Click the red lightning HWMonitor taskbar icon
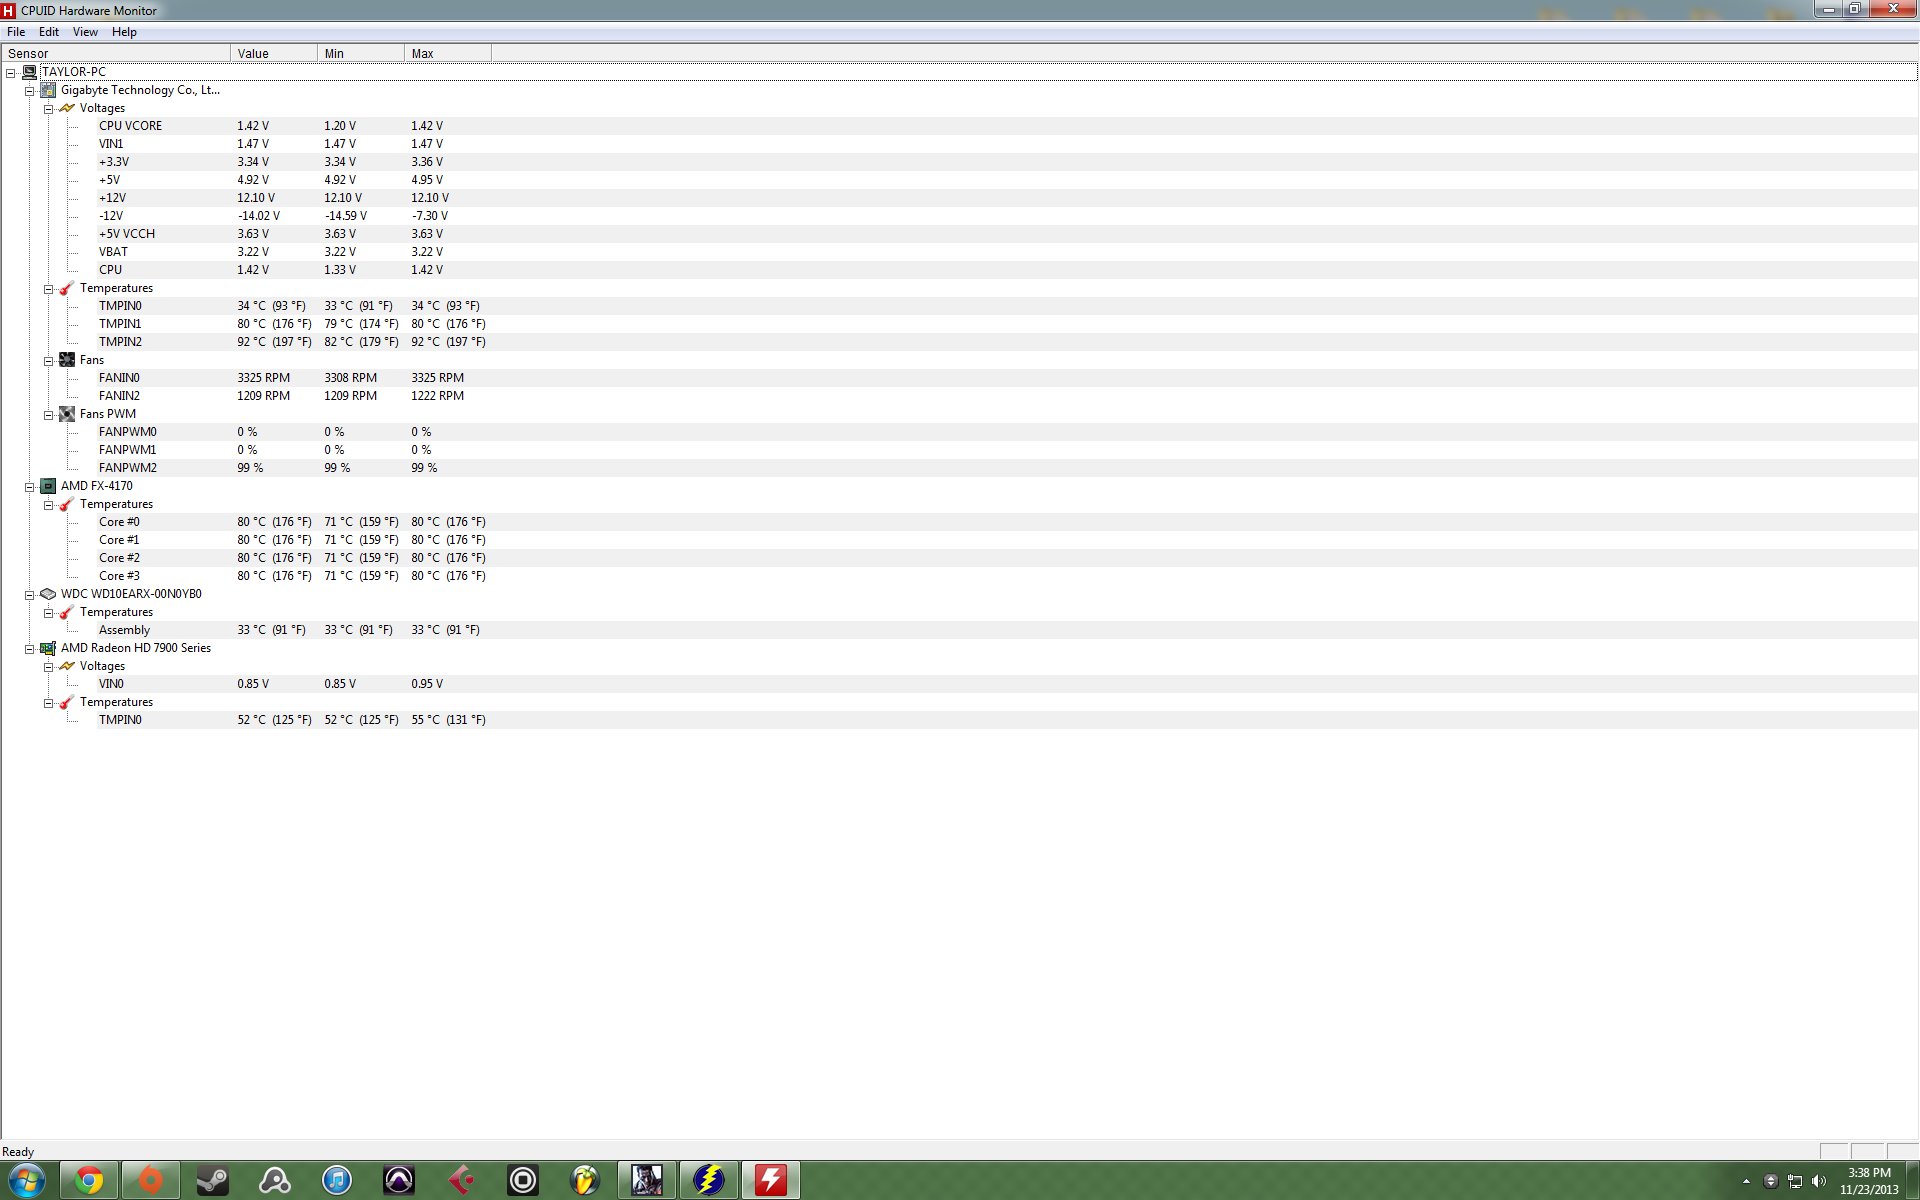The width and height of the screenshot is (1920, 1200). point(771,1181)
